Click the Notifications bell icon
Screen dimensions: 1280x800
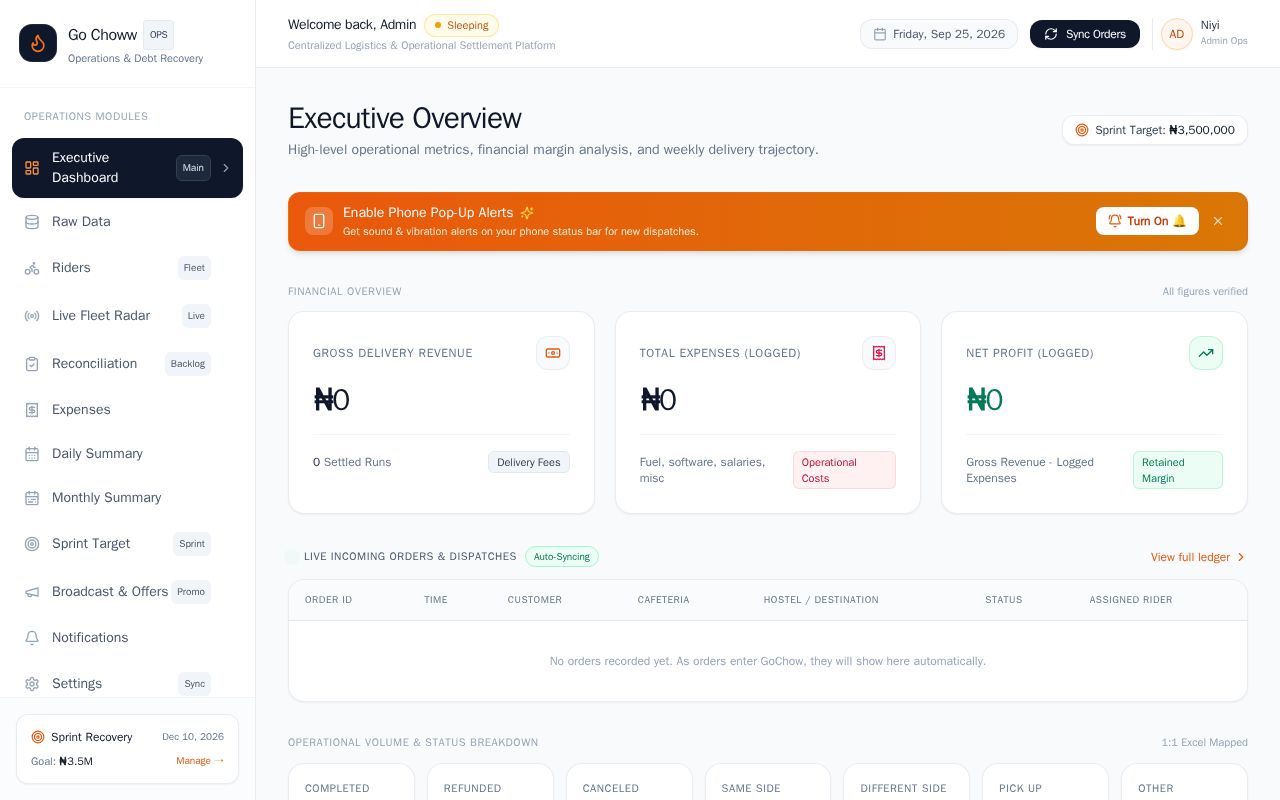tap(32, 638)
